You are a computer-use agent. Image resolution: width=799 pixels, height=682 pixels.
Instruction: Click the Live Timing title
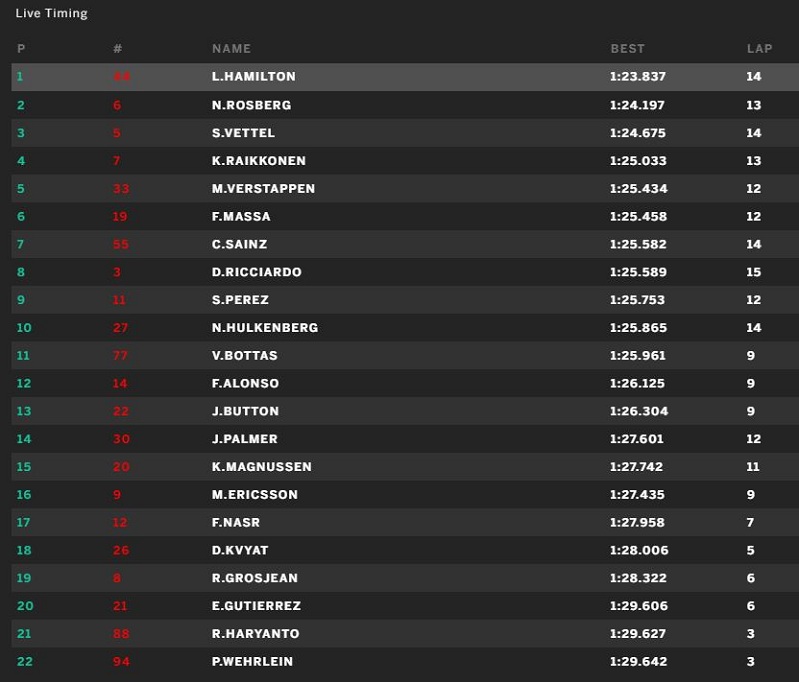point(51,14)
